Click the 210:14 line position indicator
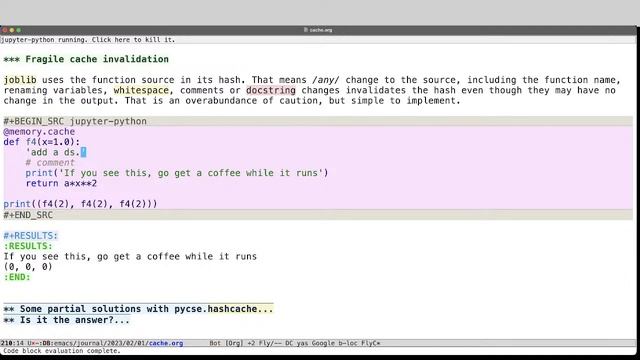Image resolution: width=640 pixels, height=360 pixels. click(x=12, y=343)
